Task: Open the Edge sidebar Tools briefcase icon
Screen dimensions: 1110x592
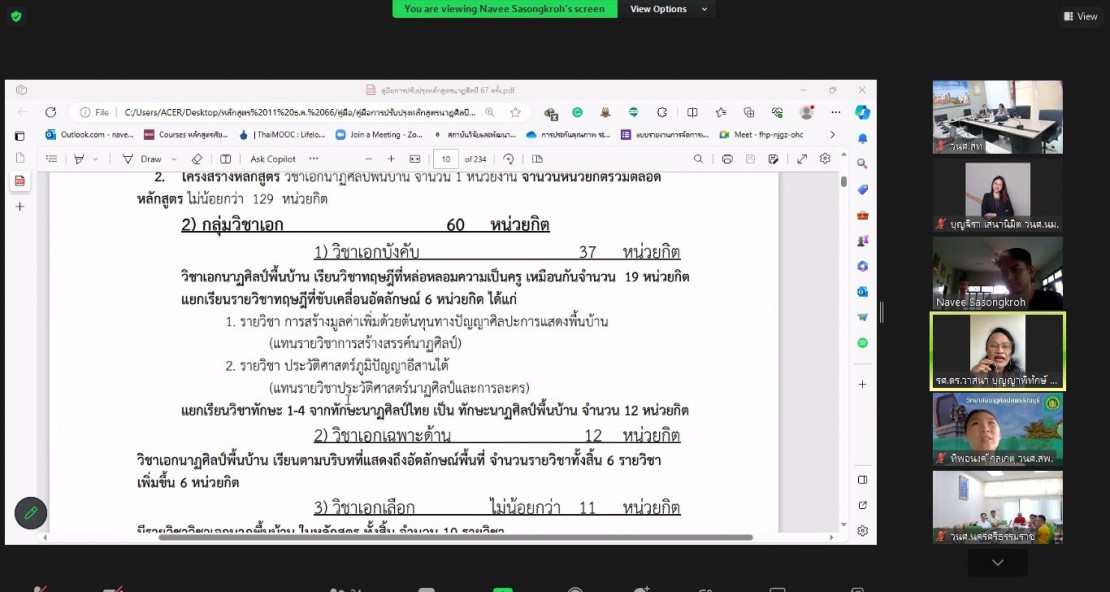Action: (862, 215)
